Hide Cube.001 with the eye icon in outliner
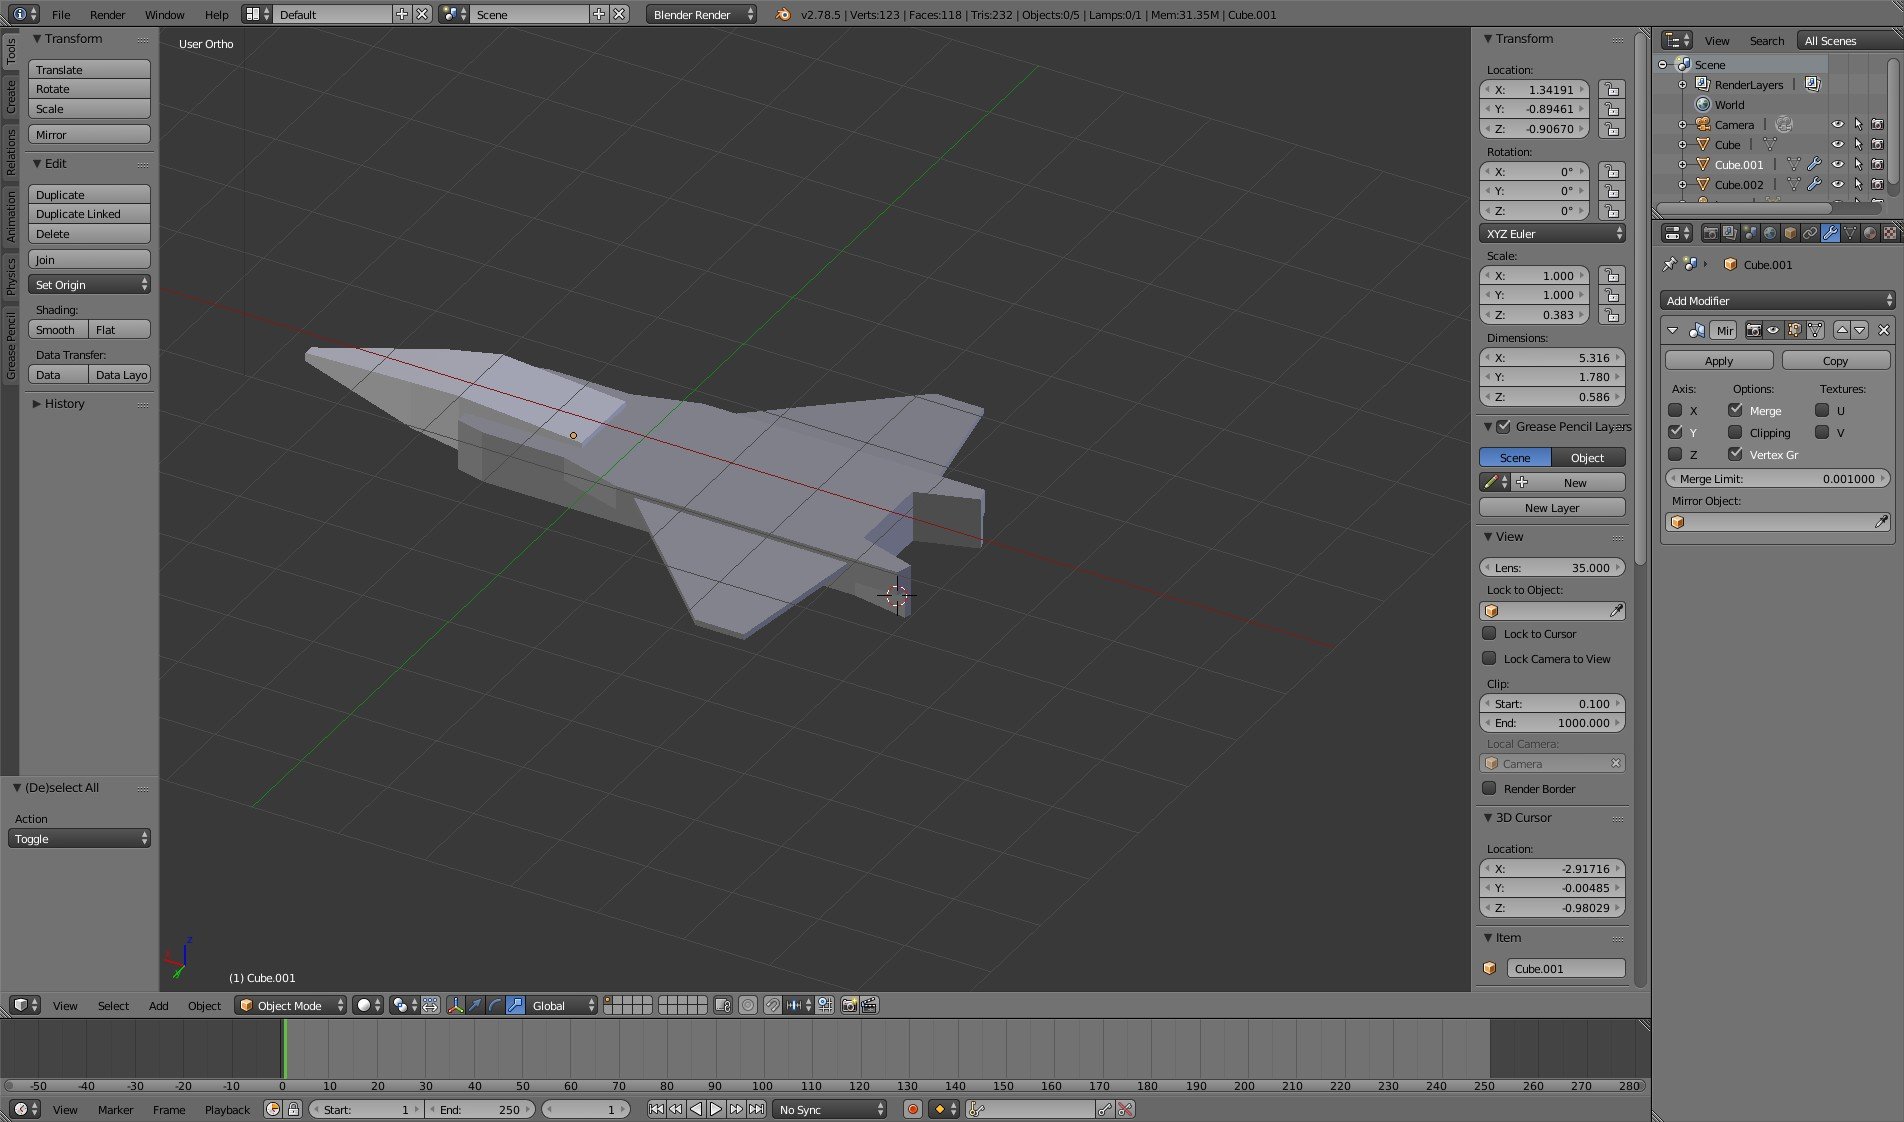Screen dimensions: 1904x1122 [1838, 164]
